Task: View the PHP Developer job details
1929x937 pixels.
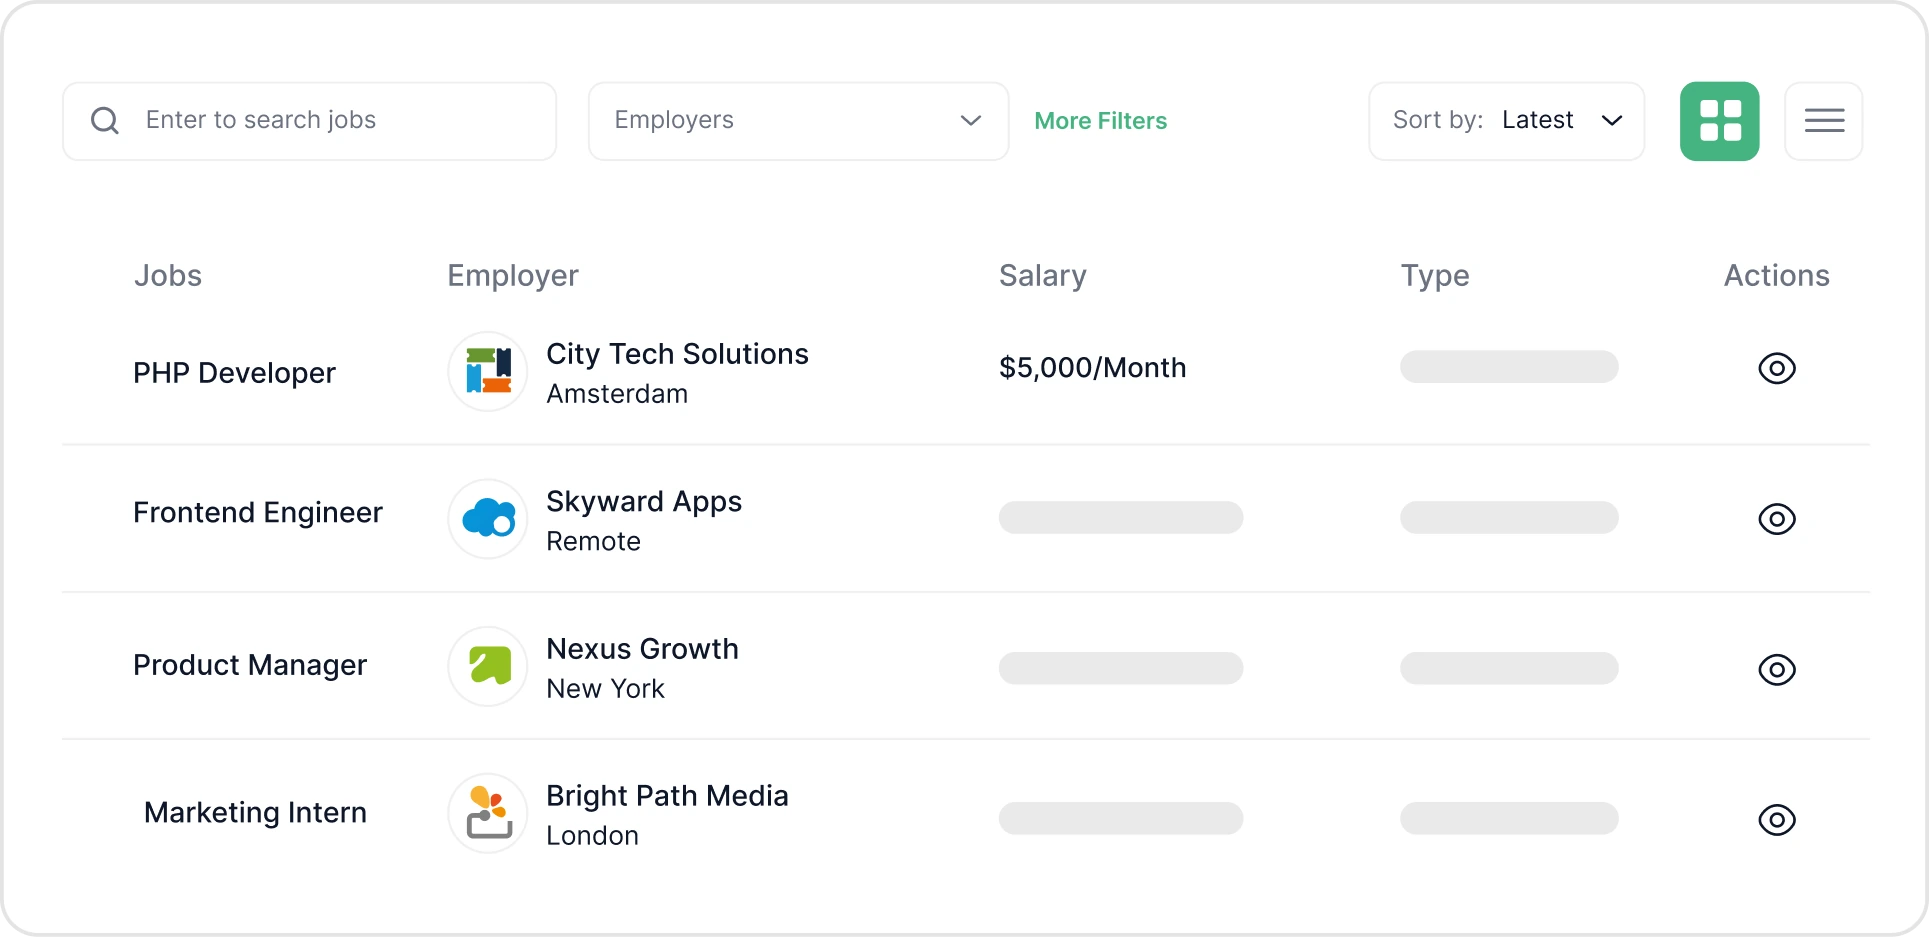Action: tap(1777, 368)
